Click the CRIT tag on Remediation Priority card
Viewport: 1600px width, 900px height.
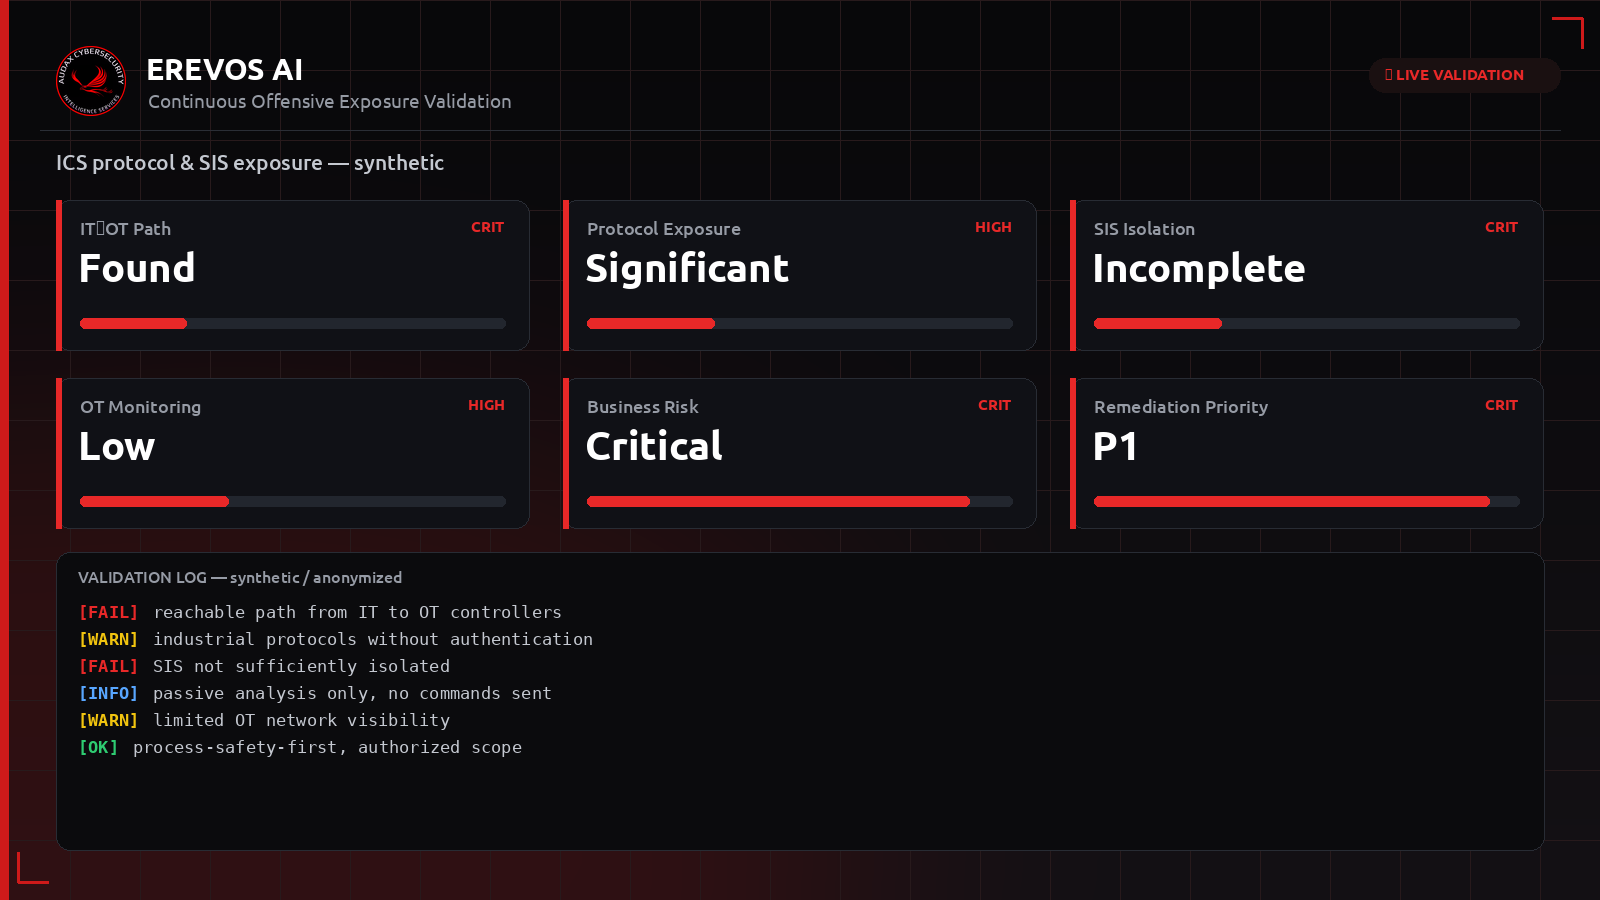pos(1501,405)
